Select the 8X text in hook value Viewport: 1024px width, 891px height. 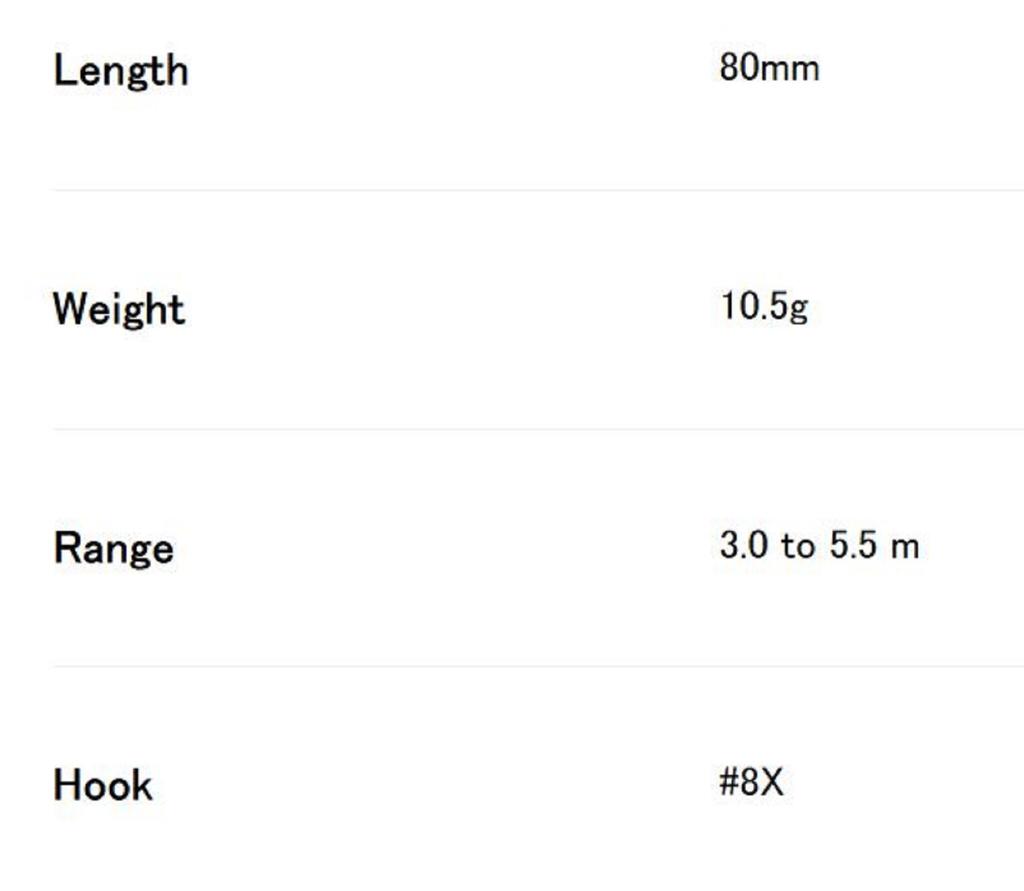point(762,783)
